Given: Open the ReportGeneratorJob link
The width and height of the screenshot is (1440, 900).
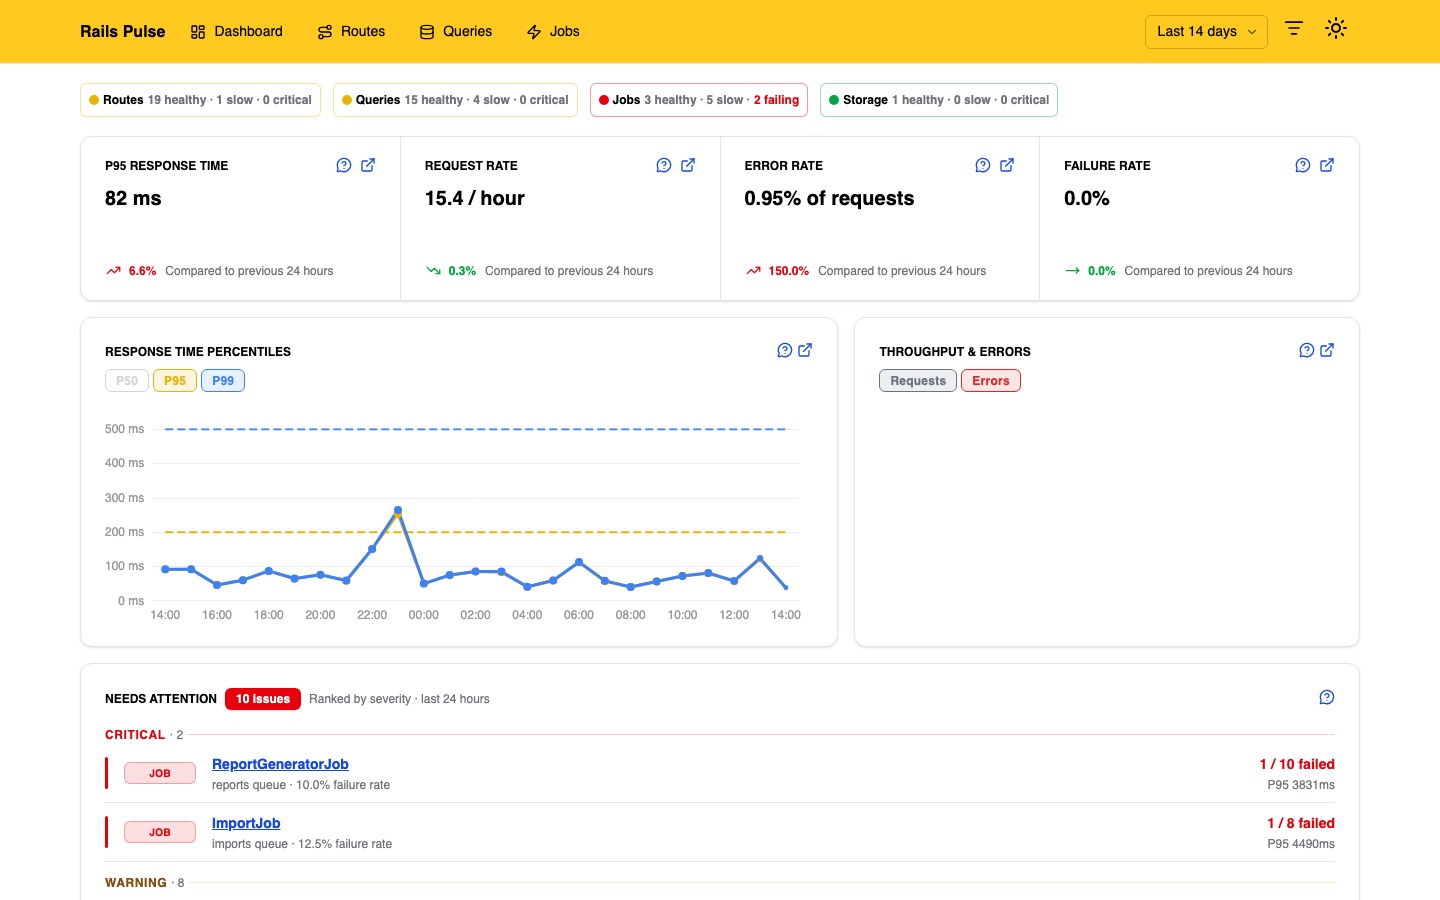Looking at the screenshot, I should [x=280, y=764].
